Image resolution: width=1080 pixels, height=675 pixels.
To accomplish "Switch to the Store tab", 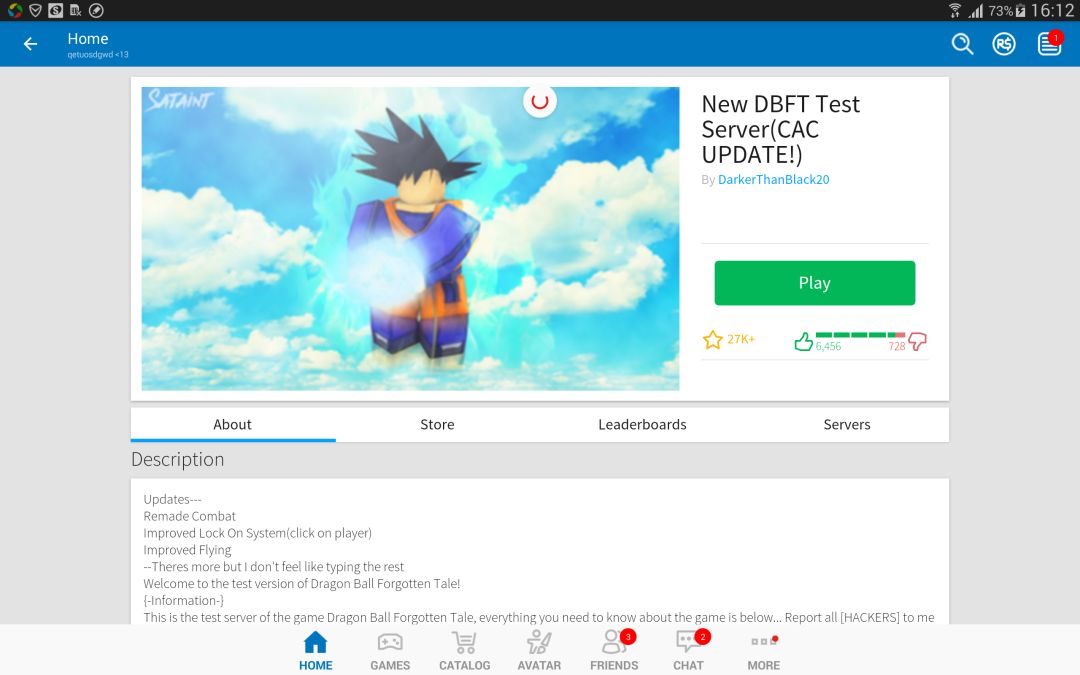I will 437,424.
